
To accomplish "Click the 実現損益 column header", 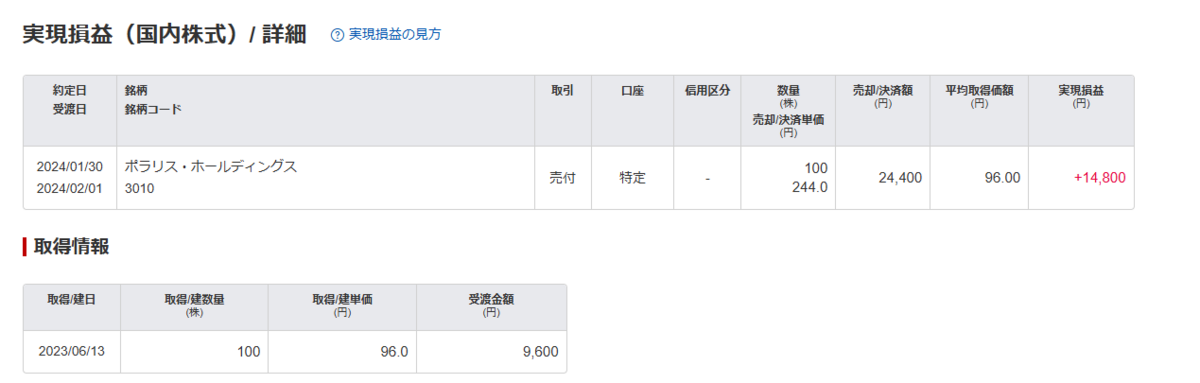I will click(1081, 95).
